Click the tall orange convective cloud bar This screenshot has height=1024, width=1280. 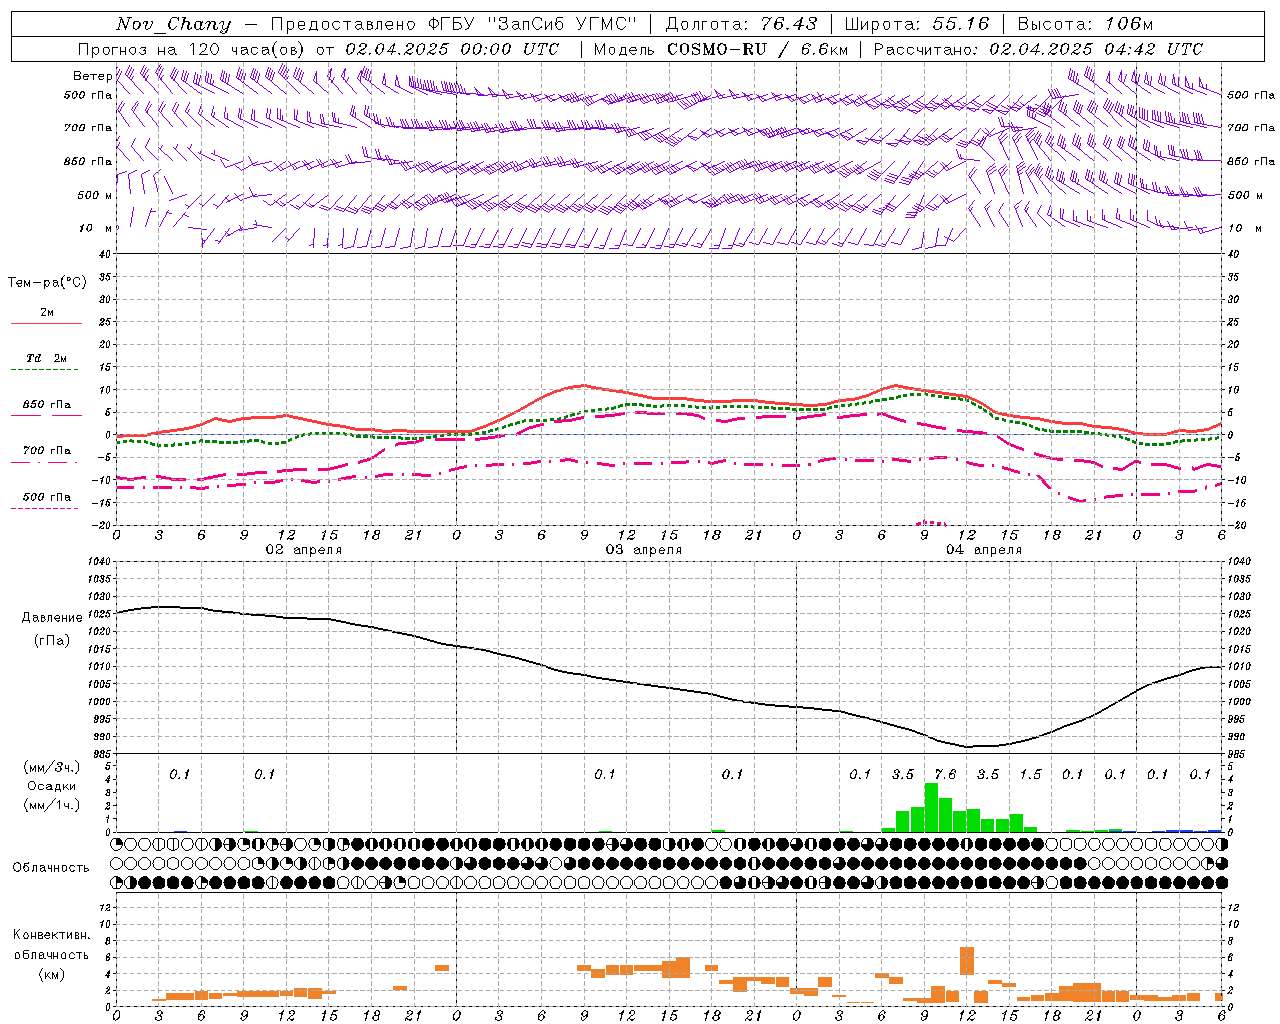click(966, 960)
